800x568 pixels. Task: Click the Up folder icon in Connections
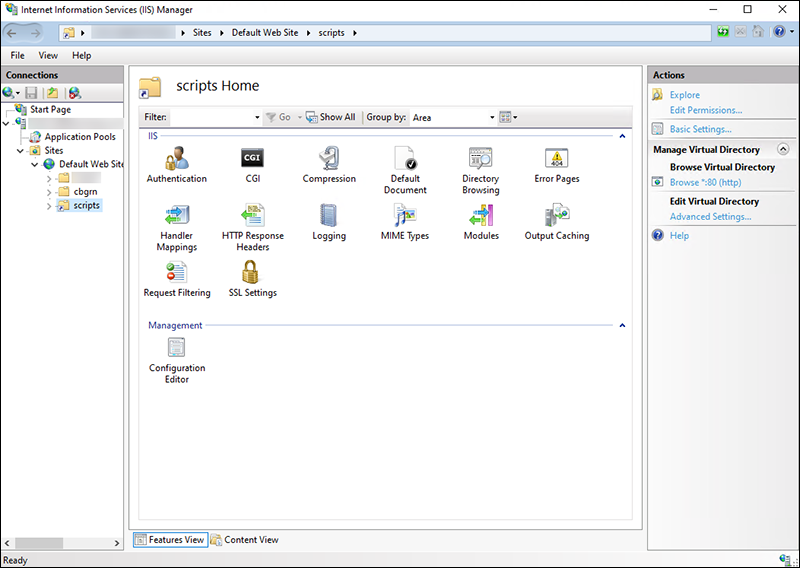click(53, 93)
